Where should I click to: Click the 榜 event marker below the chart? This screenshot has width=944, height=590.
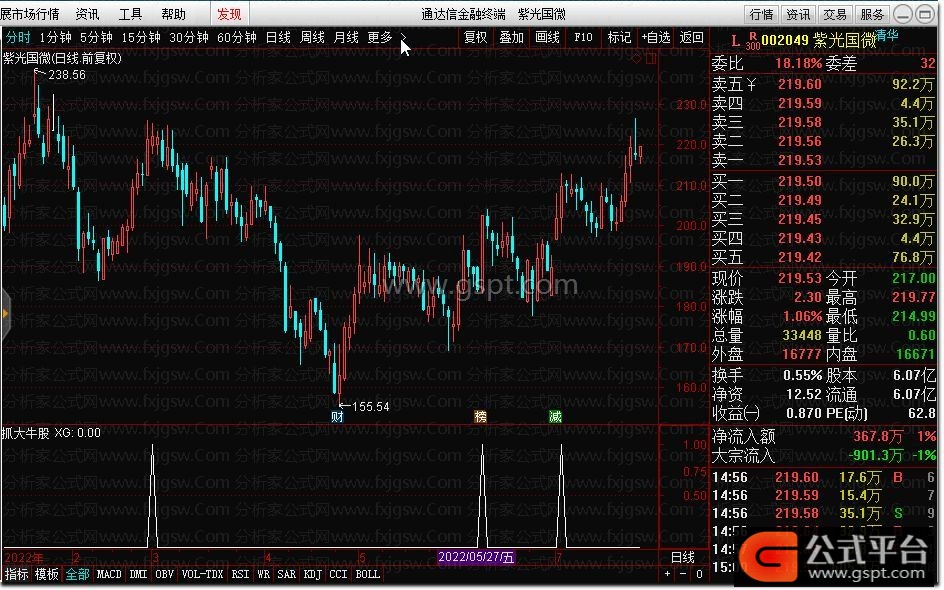click(480, 417)
